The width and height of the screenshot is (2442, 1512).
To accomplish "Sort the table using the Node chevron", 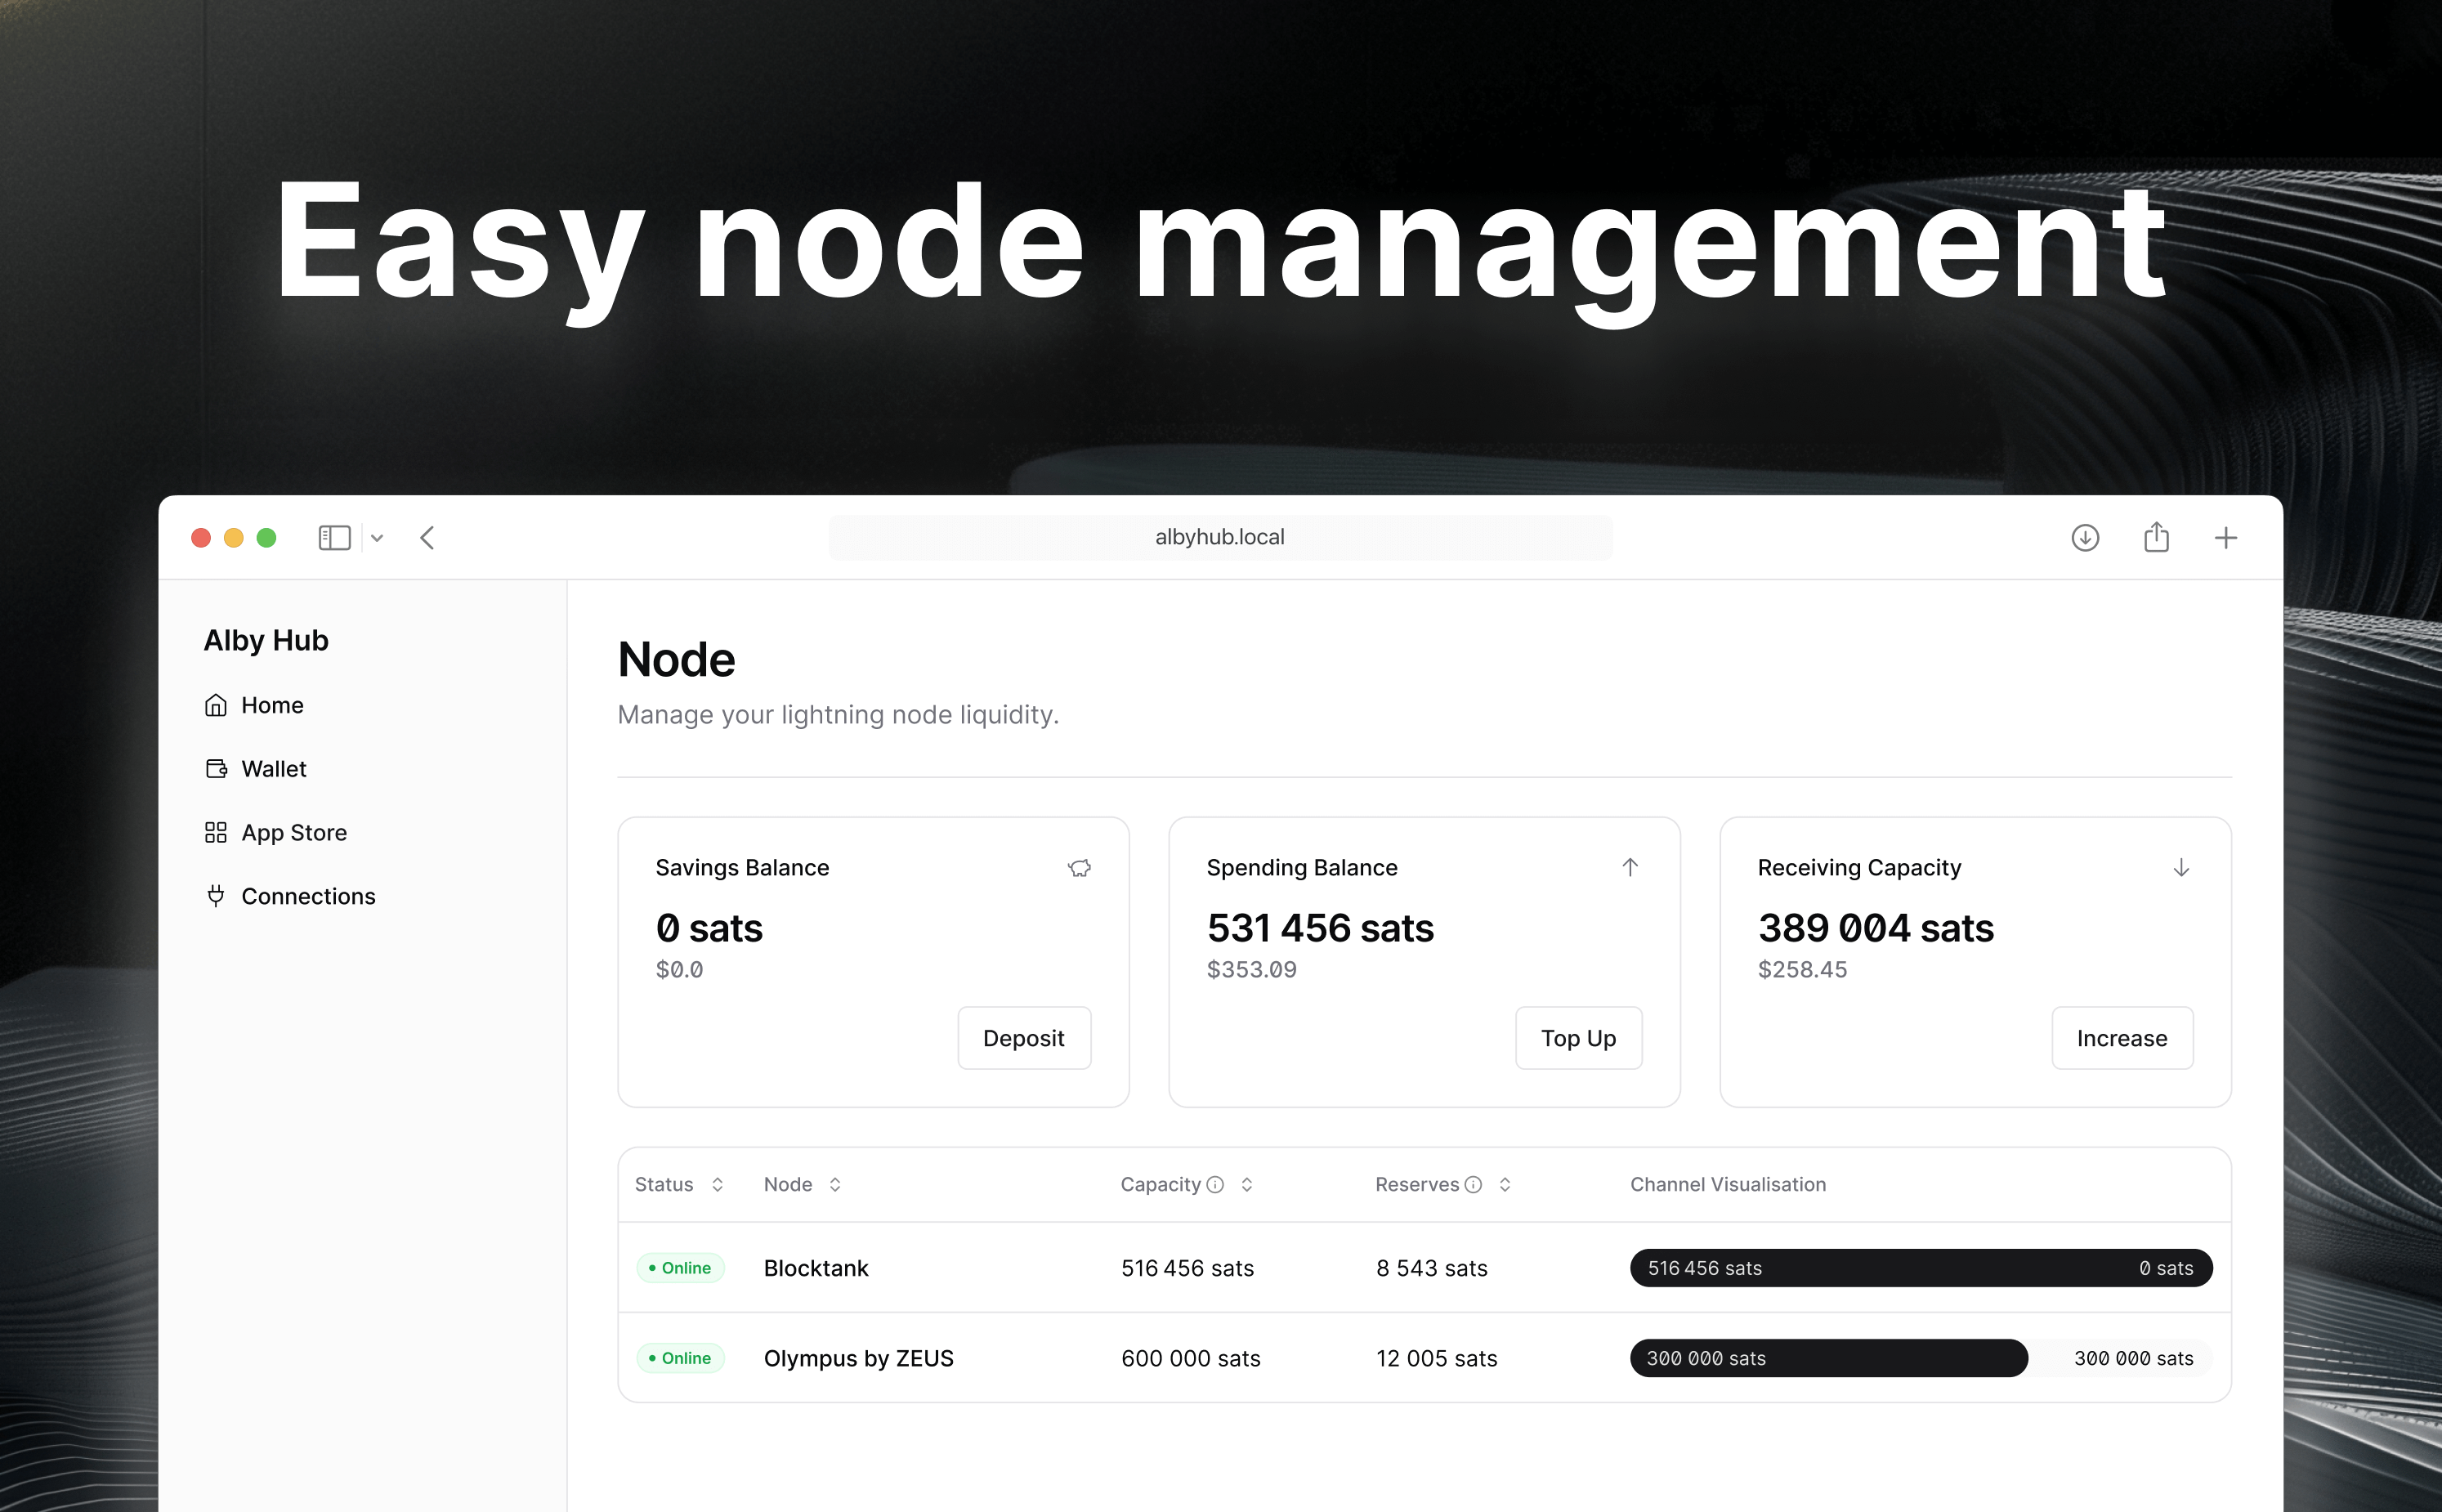I will pyautogui.click(x=838, y=1184).
